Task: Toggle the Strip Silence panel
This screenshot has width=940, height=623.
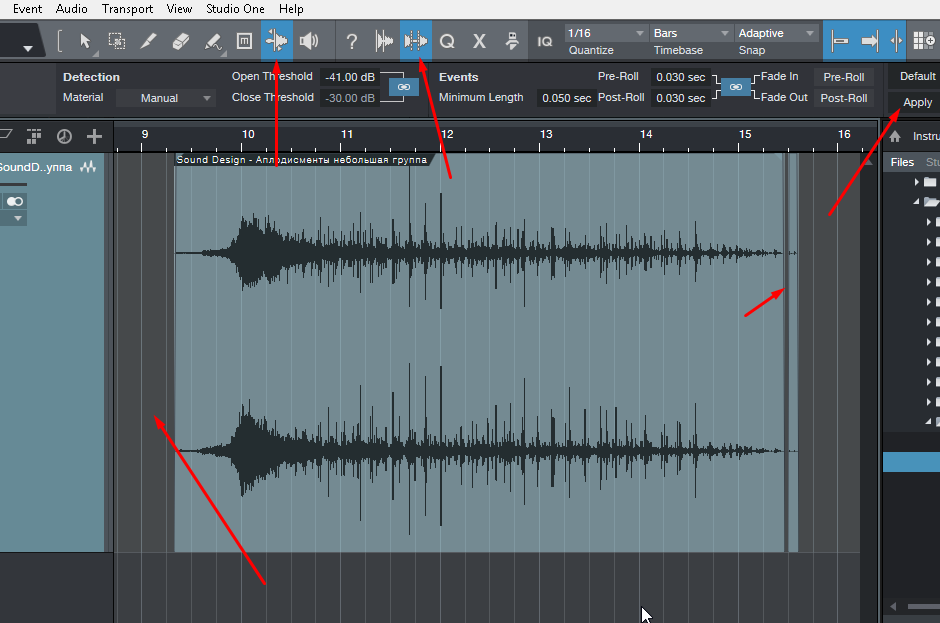Action: [416, 41]
